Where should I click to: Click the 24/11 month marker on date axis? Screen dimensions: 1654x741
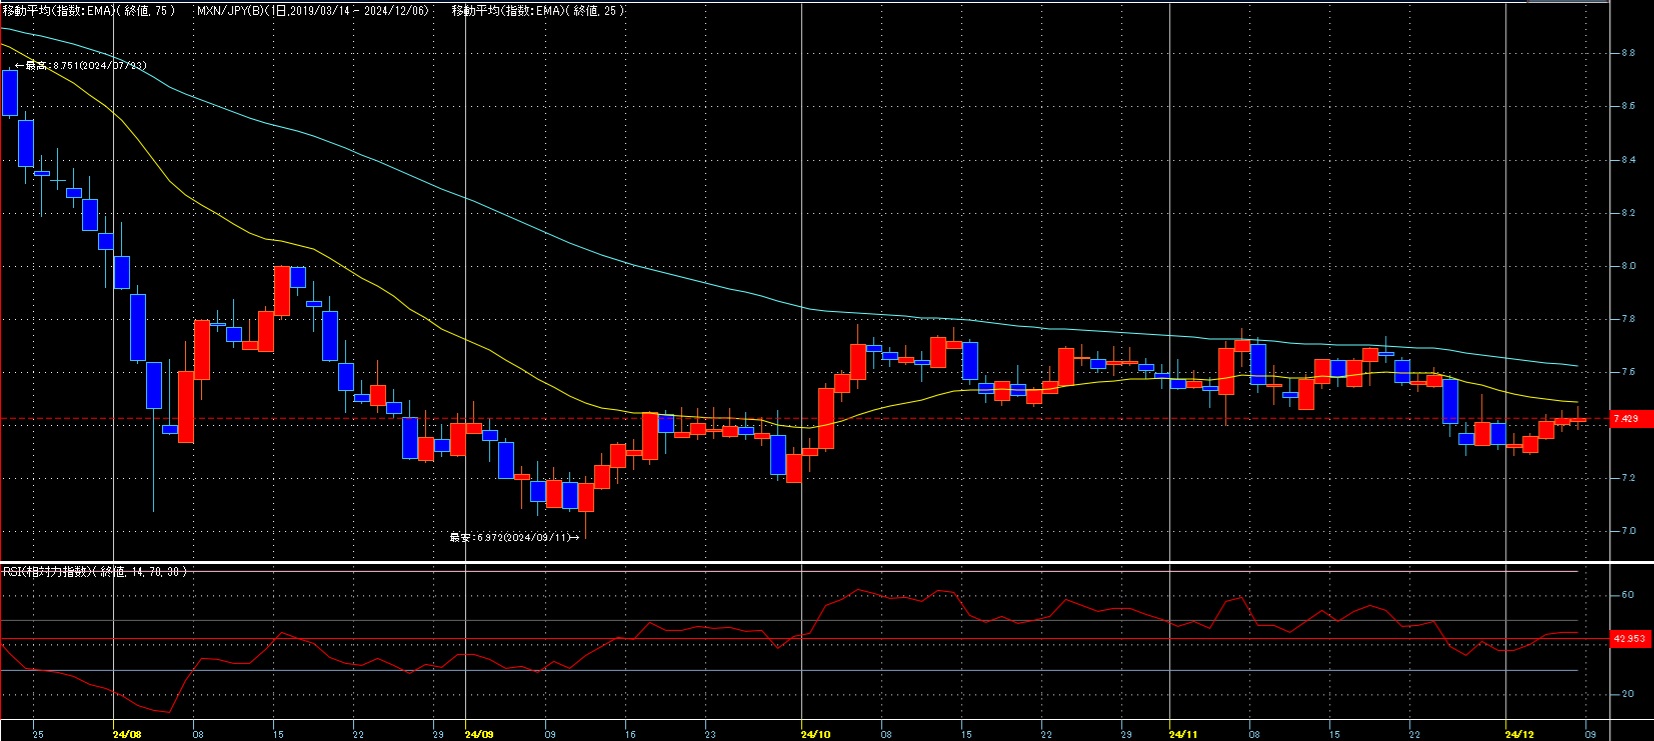tap(1183, 734)
